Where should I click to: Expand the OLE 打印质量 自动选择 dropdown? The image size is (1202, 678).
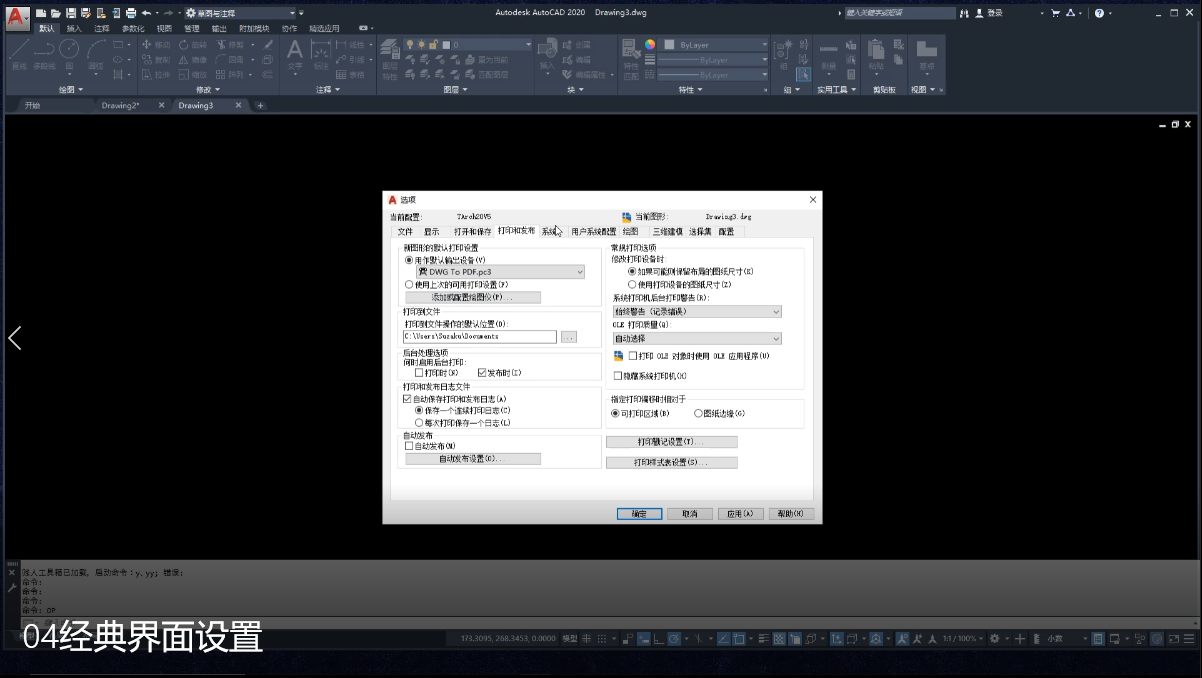696,339
